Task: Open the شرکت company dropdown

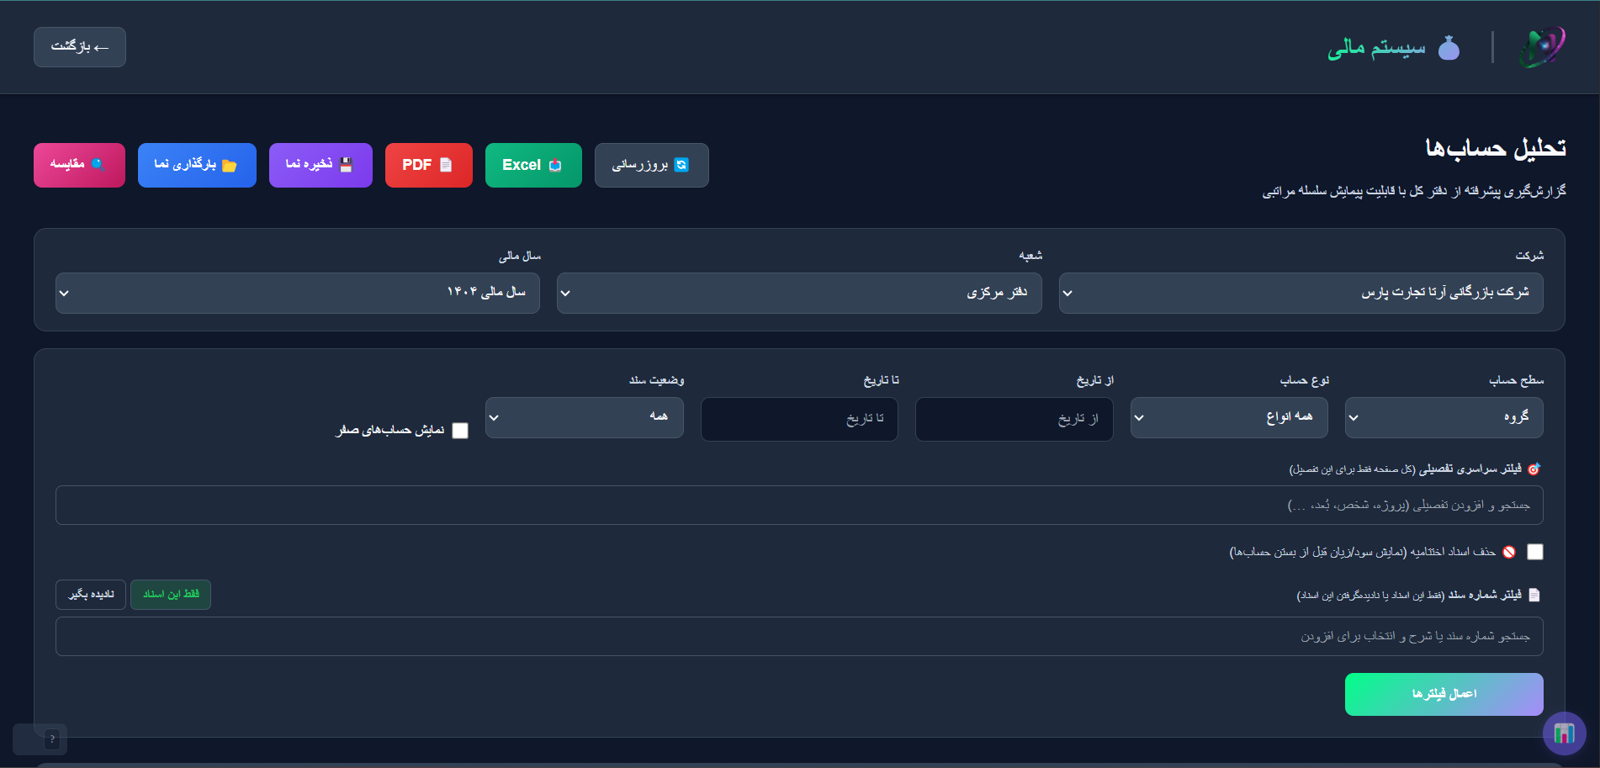Action: (1301, 293)
